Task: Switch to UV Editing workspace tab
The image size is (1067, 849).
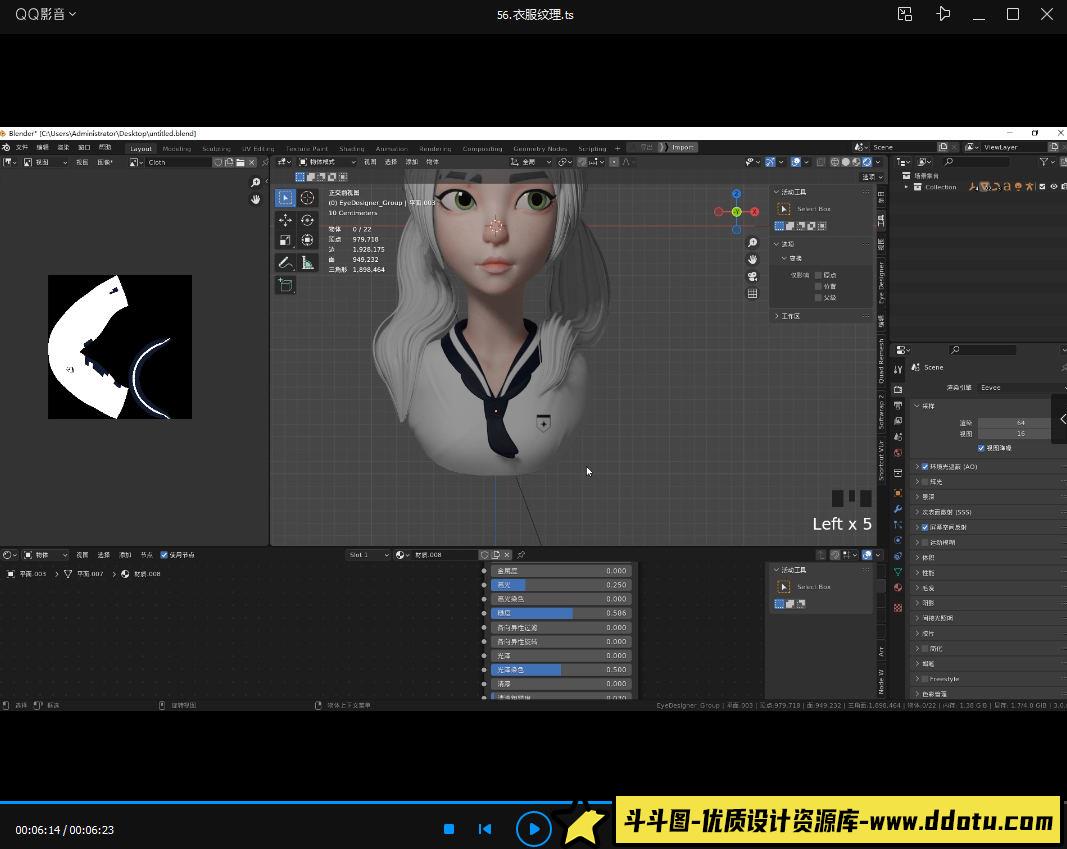Action: 259,148
